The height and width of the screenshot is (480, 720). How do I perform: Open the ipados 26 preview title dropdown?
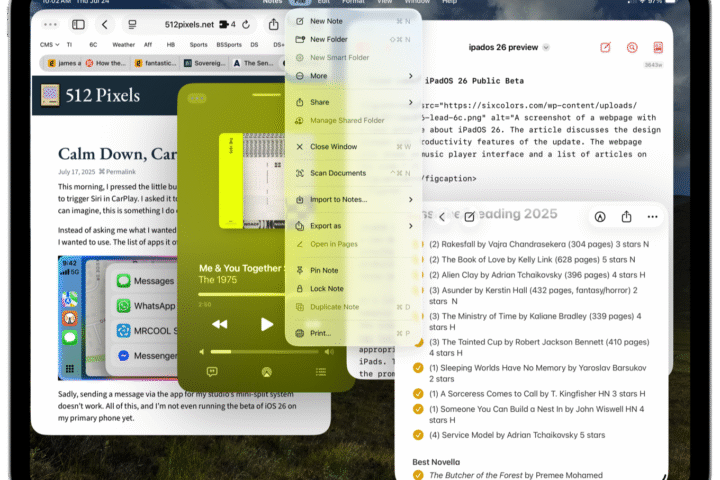[x=546, y=47]
